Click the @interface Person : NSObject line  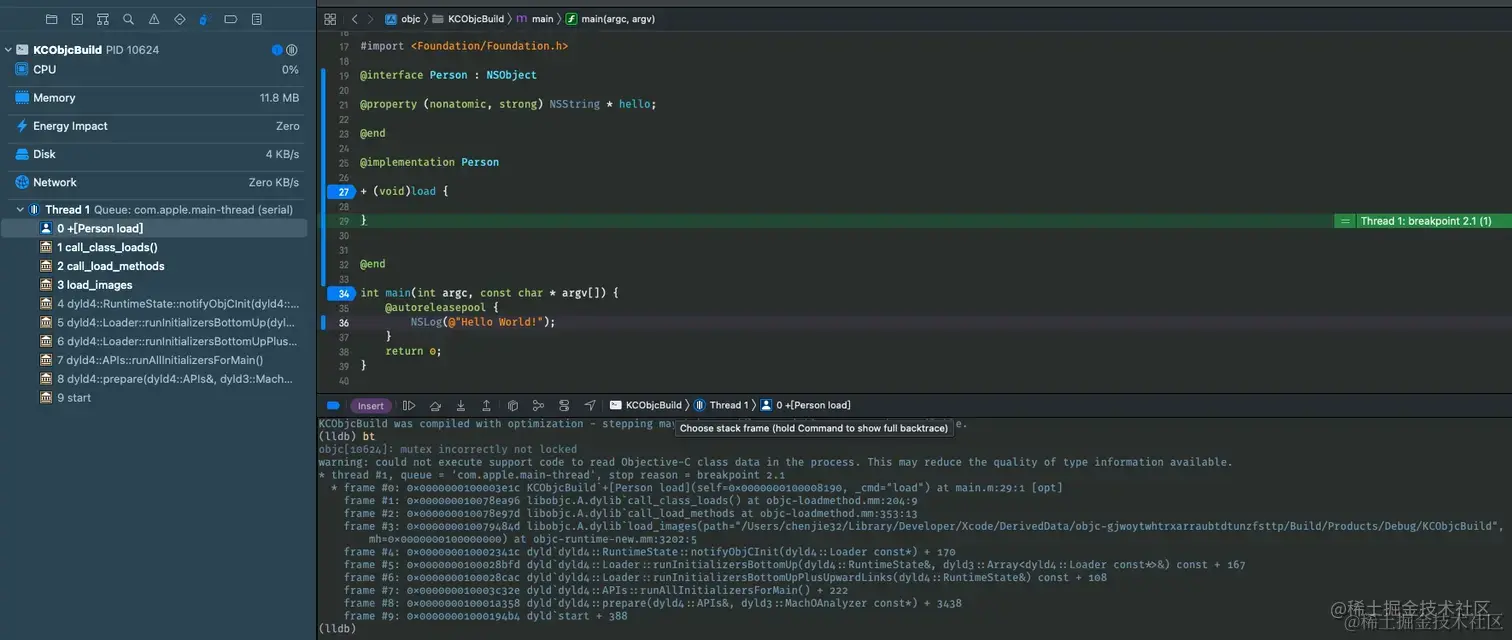point(448,75)
